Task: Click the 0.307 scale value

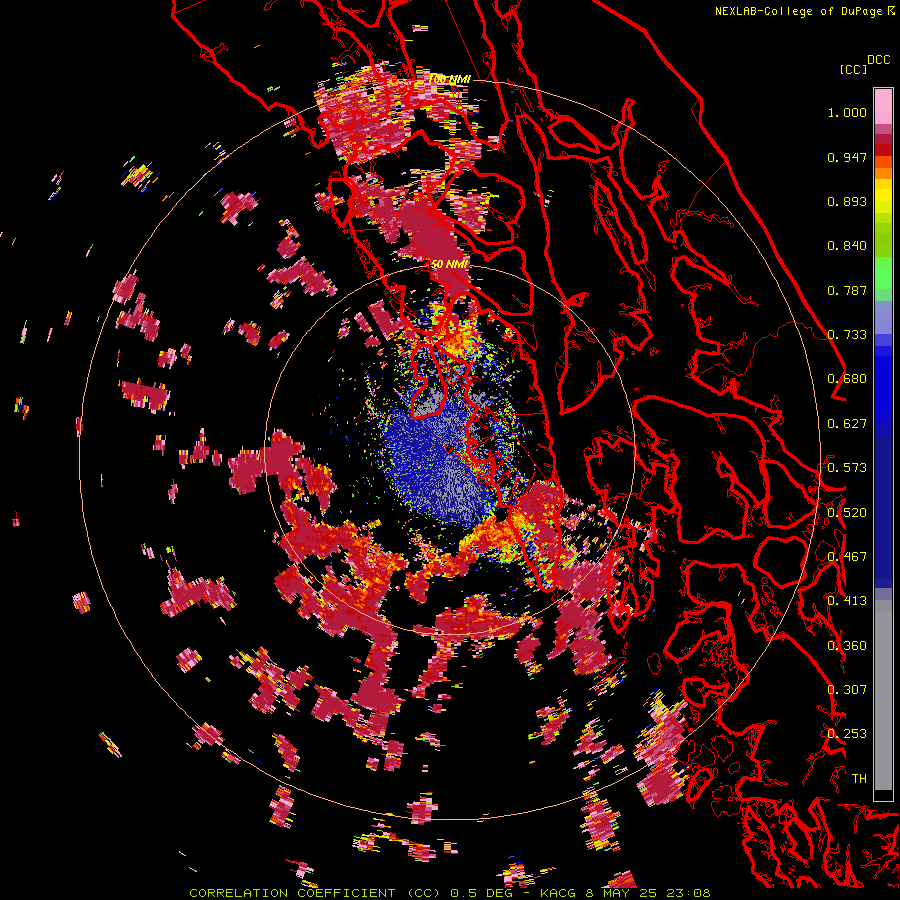Action: [847, 690]
